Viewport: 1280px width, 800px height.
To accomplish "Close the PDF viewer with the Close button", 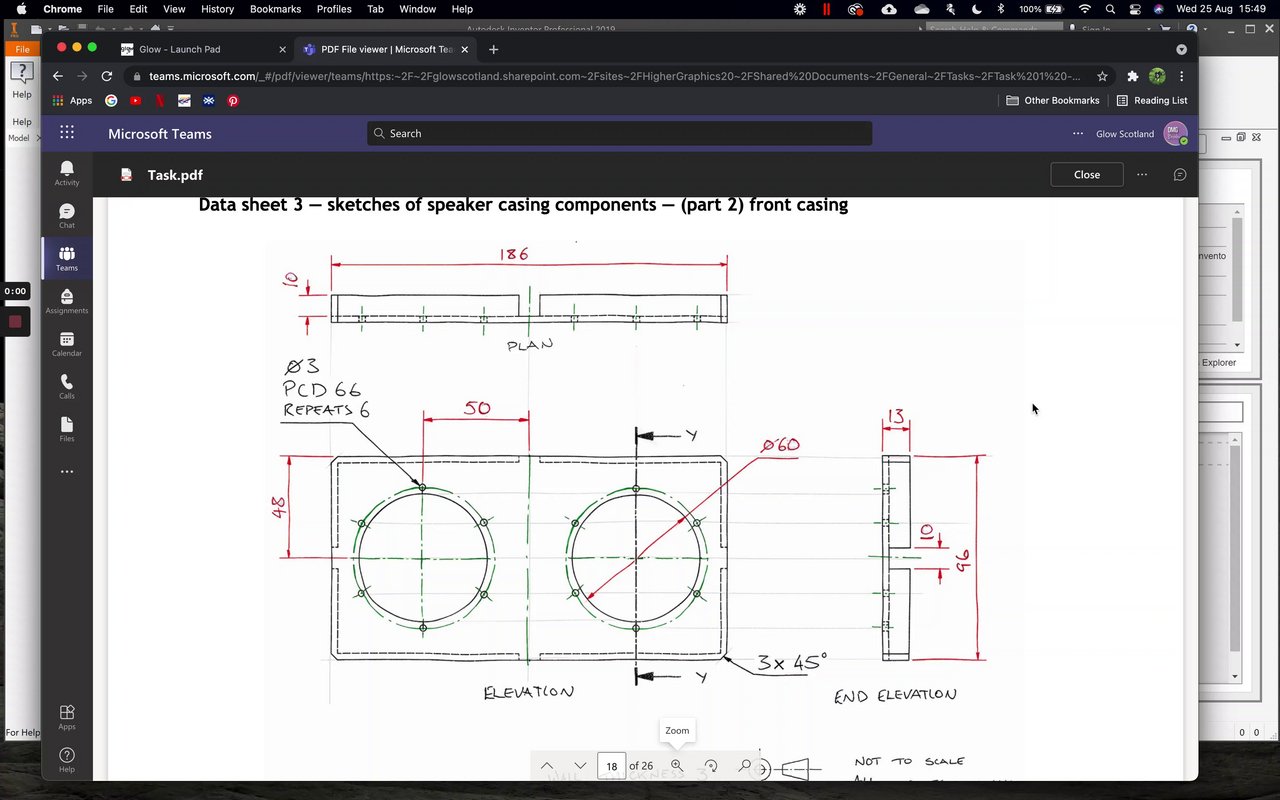I will 1087,174.
